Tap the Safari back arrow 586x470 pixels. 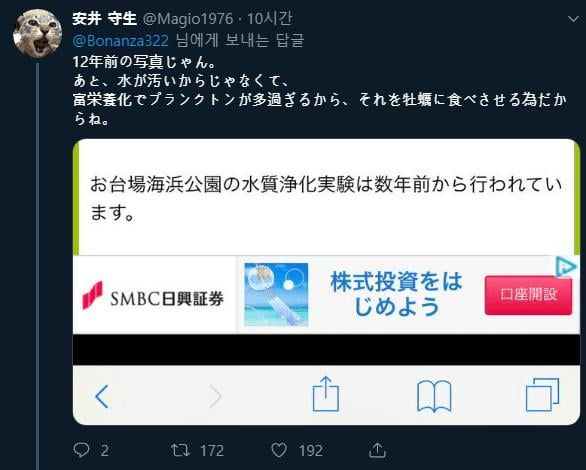coord(102,396)
